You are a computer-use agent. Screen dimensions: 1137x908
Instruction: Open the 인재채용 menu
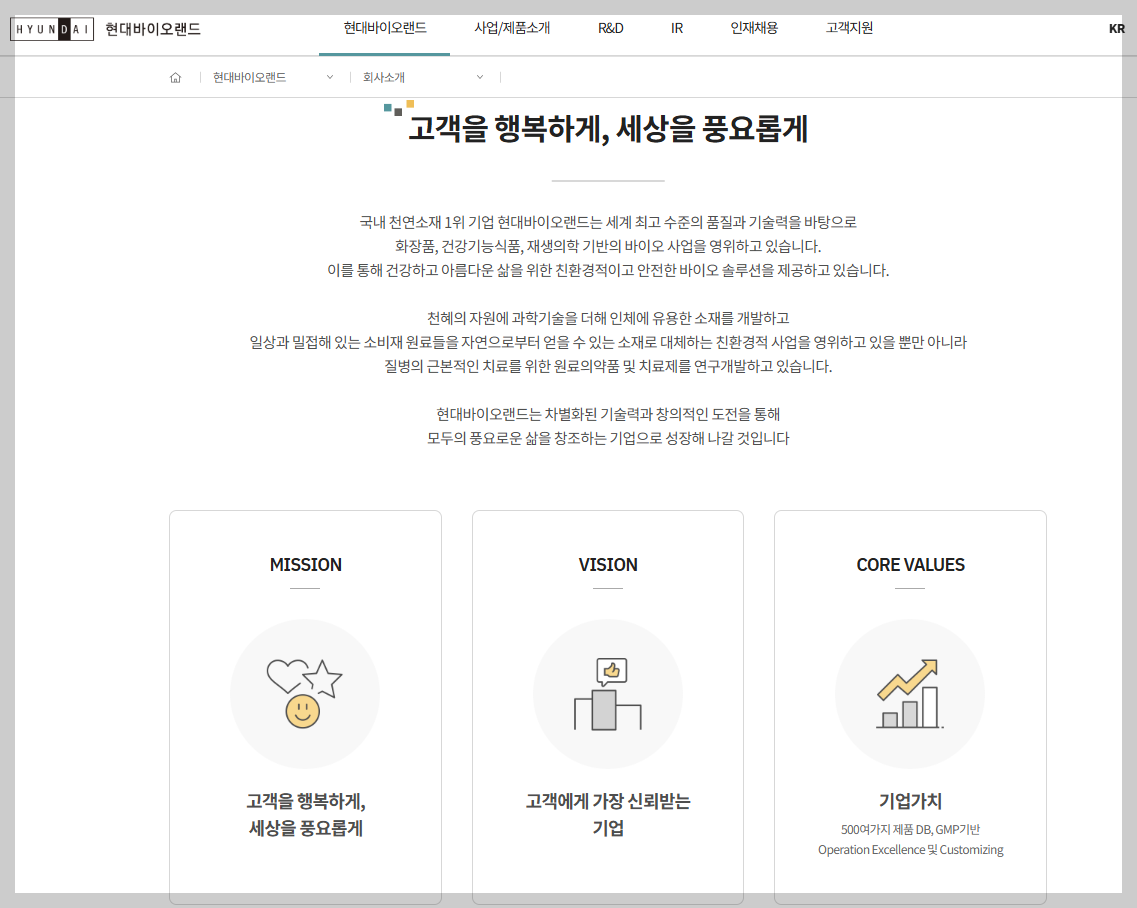[x=754, y=28]
